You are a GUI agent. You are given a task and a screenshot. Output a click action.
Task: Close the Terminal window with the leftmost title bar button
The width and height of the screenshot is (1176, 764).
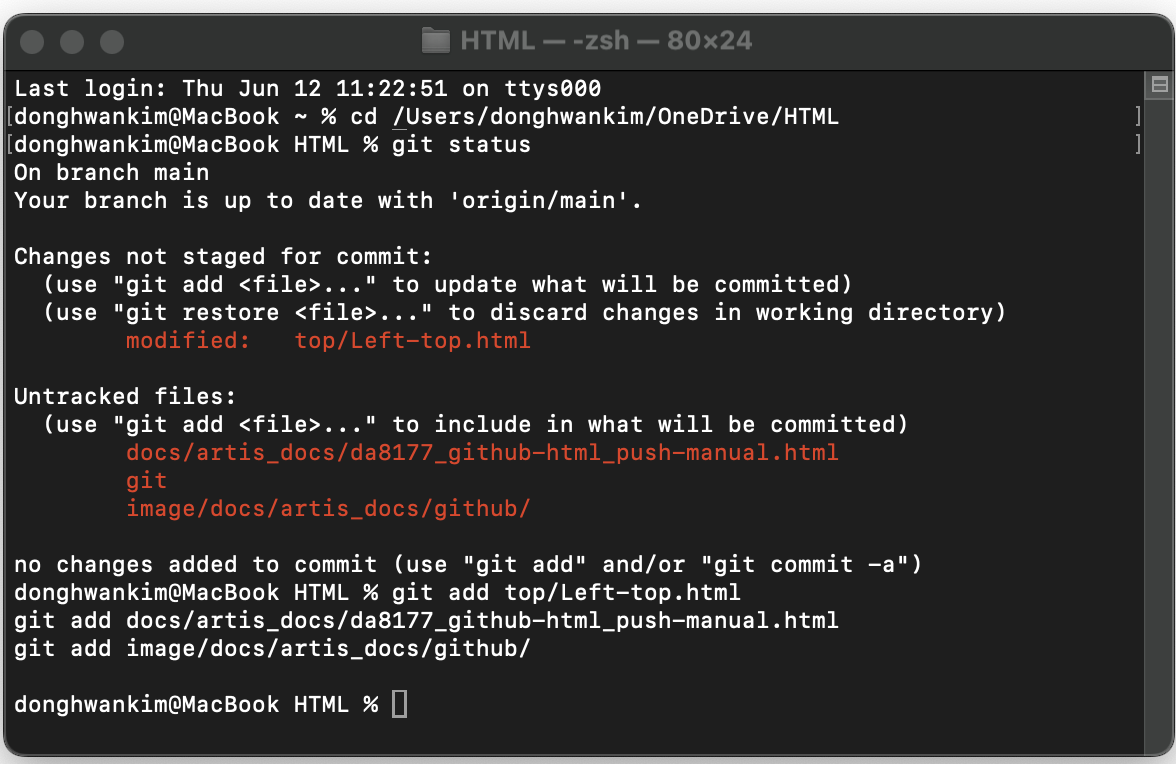(x=32, y=41)
